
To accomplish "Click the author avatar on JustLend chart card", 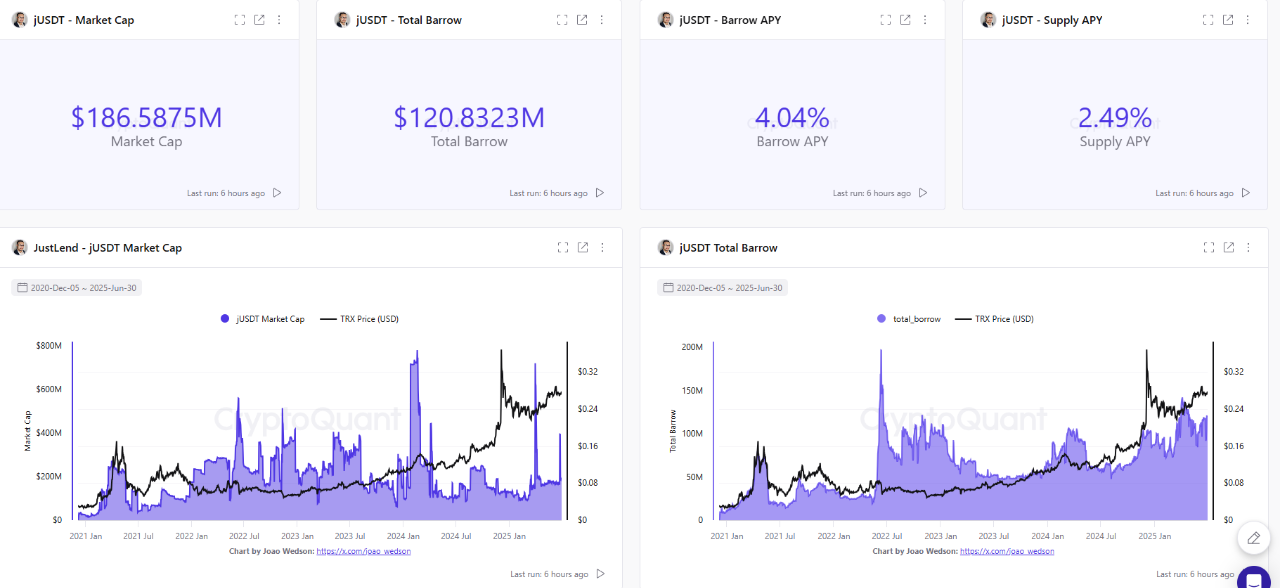I will [17, 247].
